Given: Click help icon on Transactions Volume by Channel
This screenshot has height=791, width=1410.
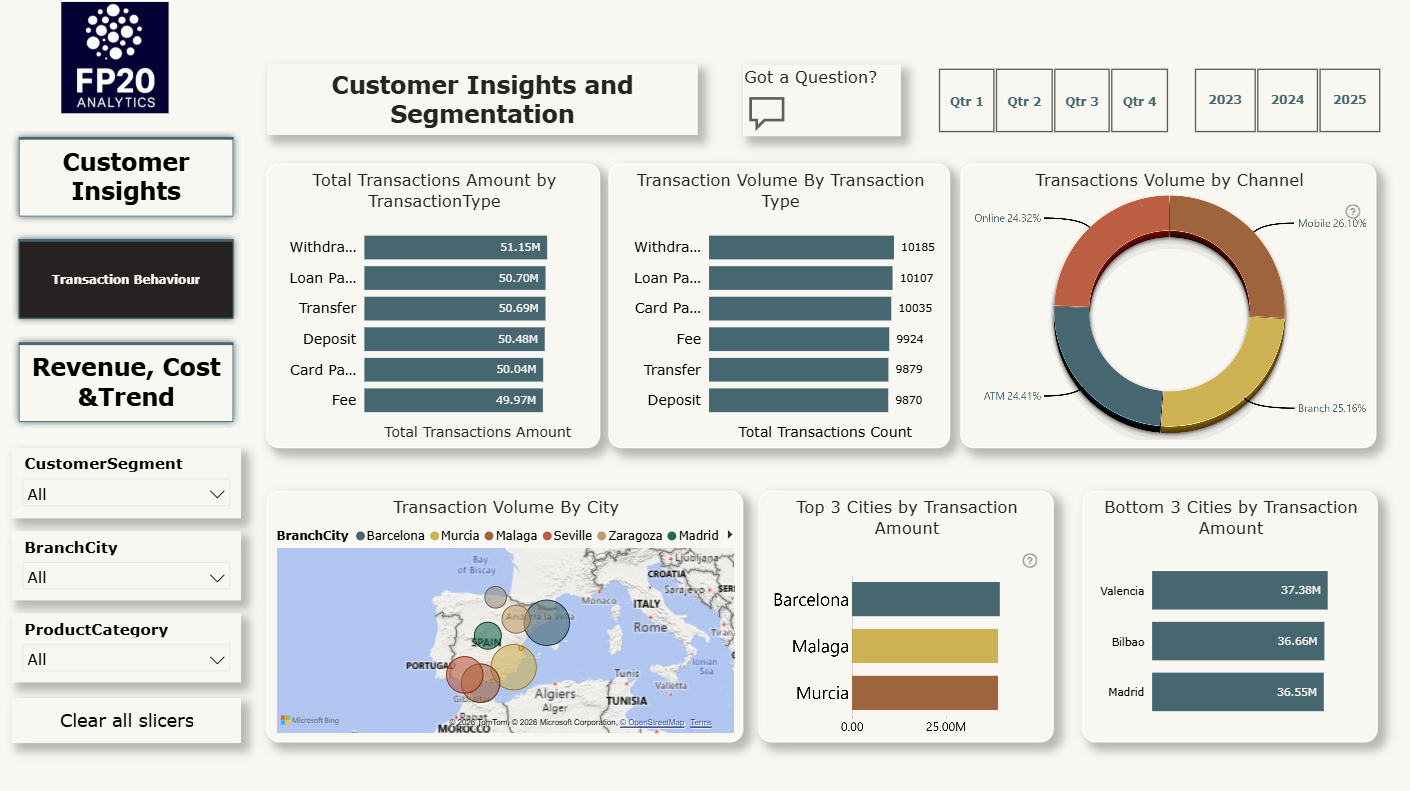Looking at the screenshot, I should tap(1353, 211).
